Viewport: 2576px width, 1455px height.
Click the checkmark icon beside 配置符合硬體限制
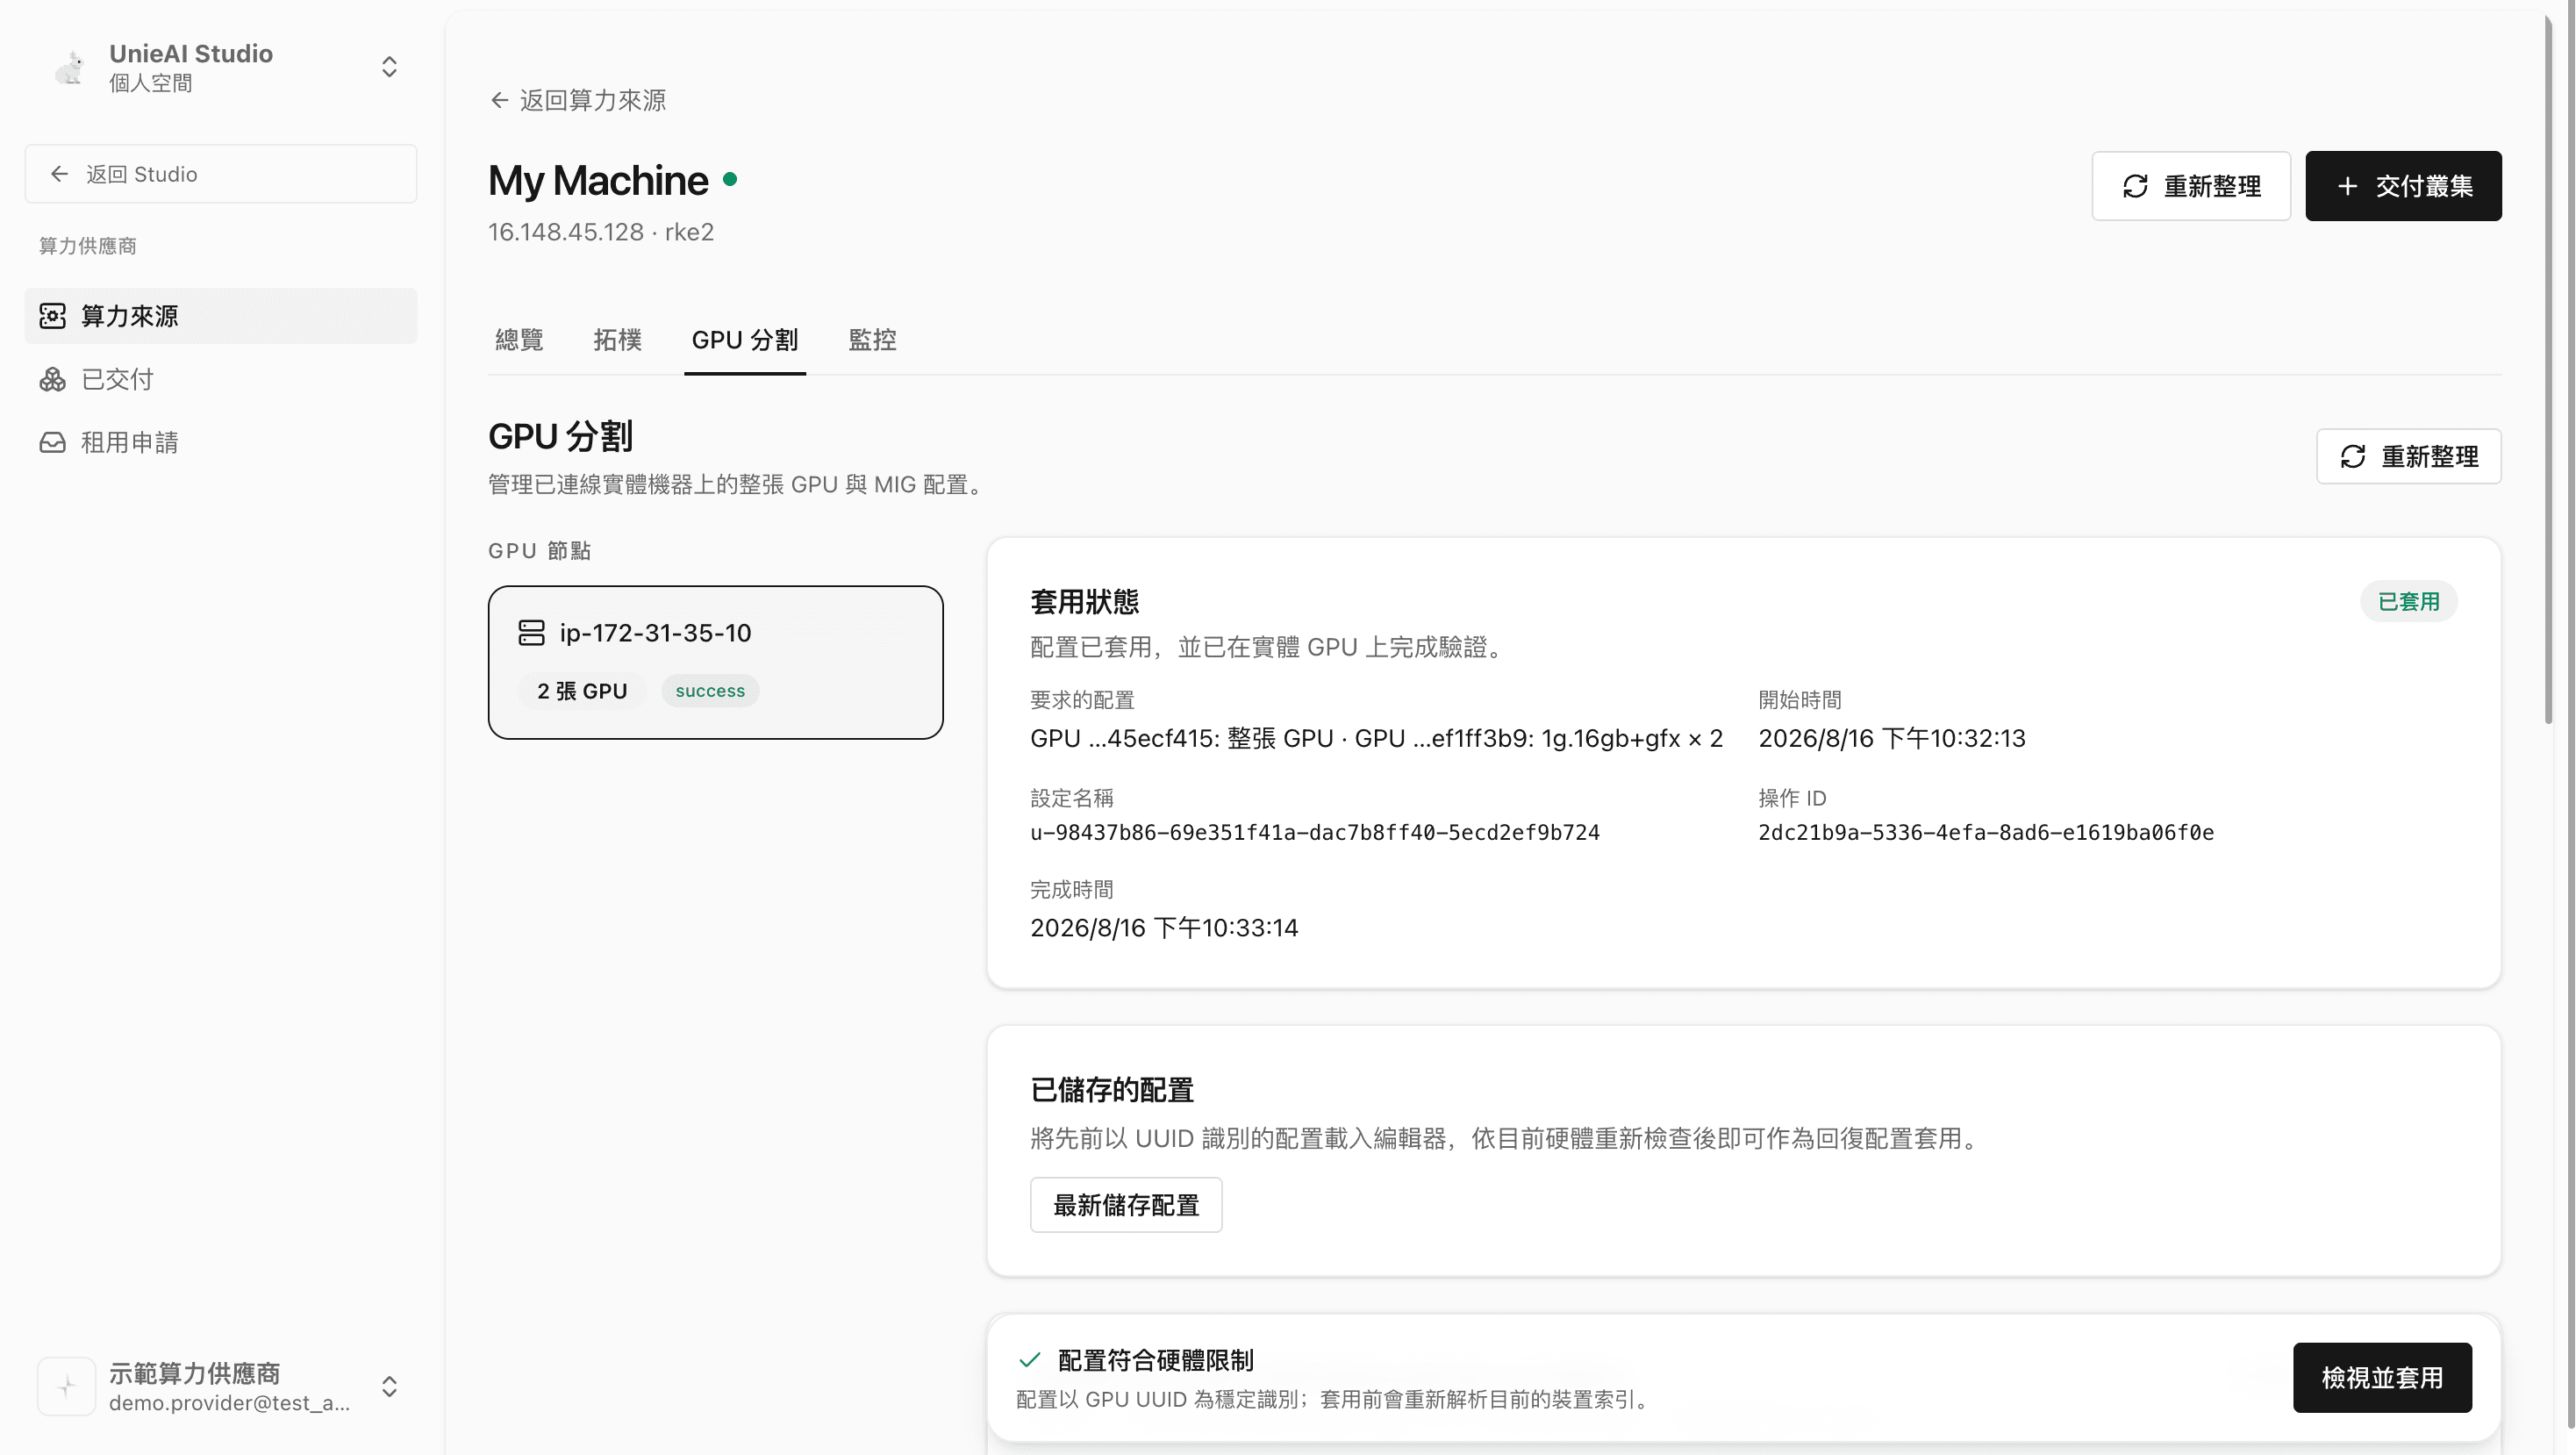(x=1030, y=1360)
